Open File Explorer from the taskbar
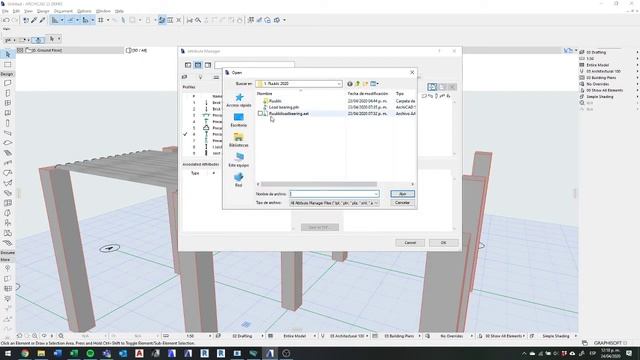This screenshot has height=360, width=640. click(x=41, y=353)
